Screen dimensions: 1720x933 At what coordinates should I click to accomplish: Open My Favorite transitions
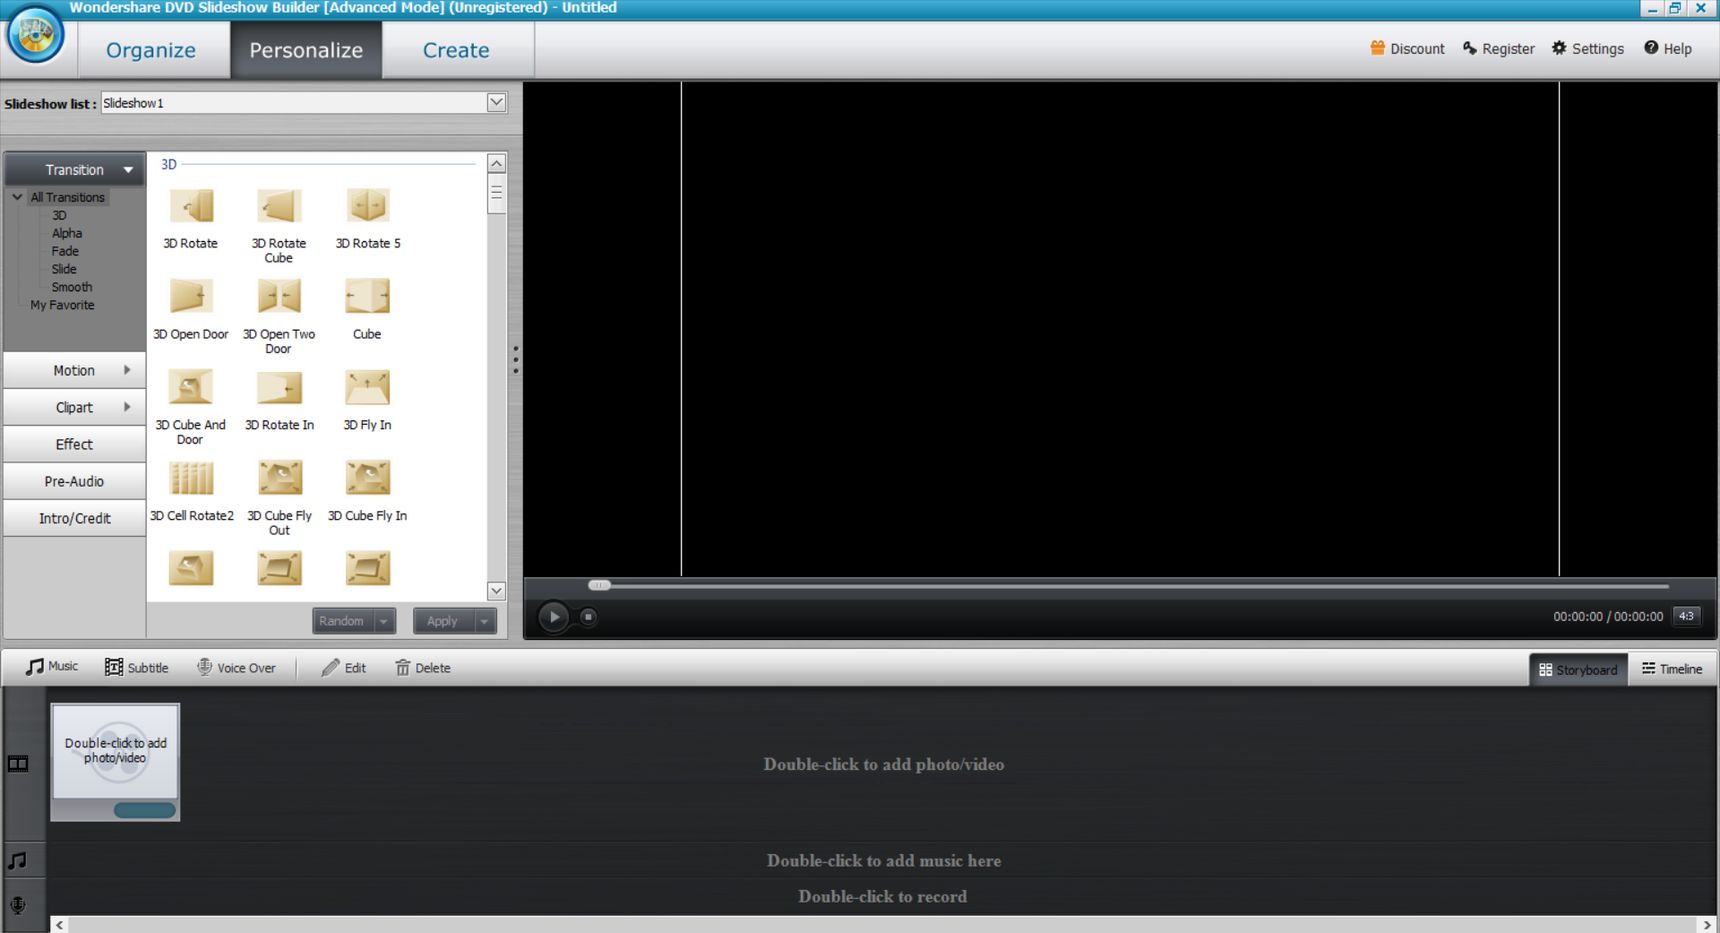(62, 305)
